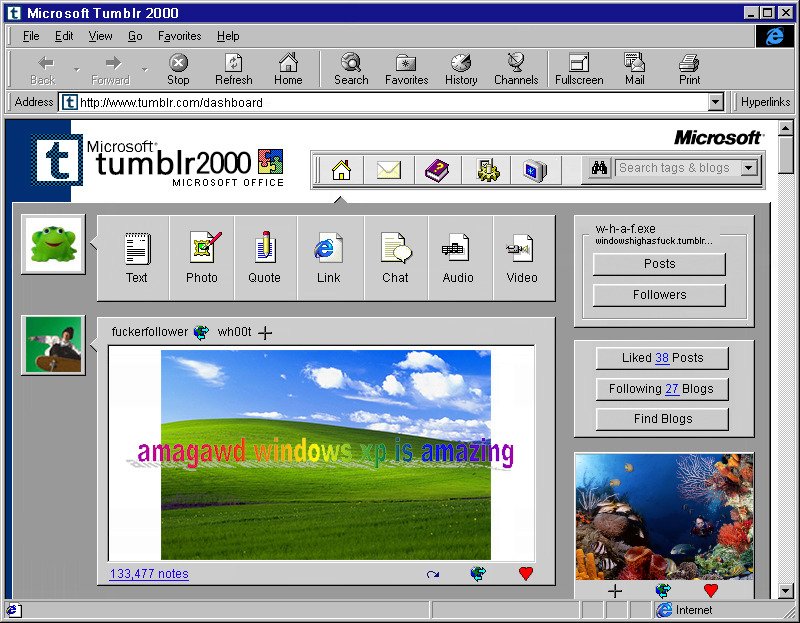Open the Favorites folder toolbar button
The width and height of the screenshot is (800, 623).
(406, 69)
